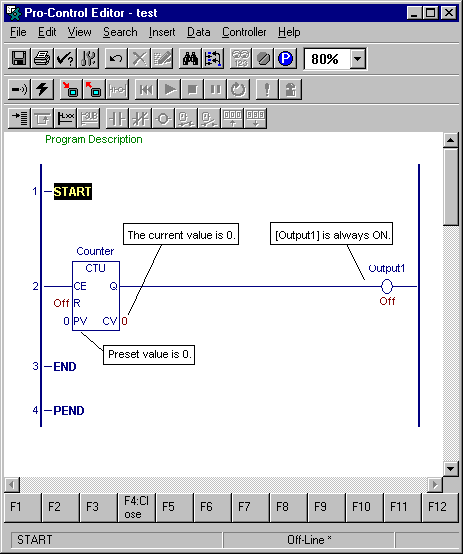Open the View menu
Screen dimensions: 463x554
(80, 32)
